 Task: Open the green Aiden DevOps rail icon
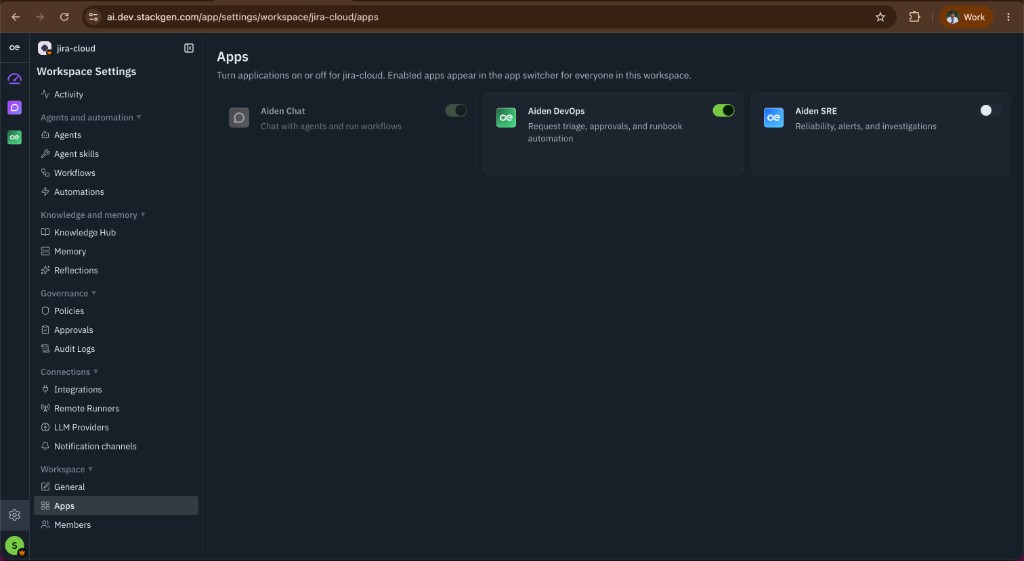pyautogui.click(x=14, y=137)
